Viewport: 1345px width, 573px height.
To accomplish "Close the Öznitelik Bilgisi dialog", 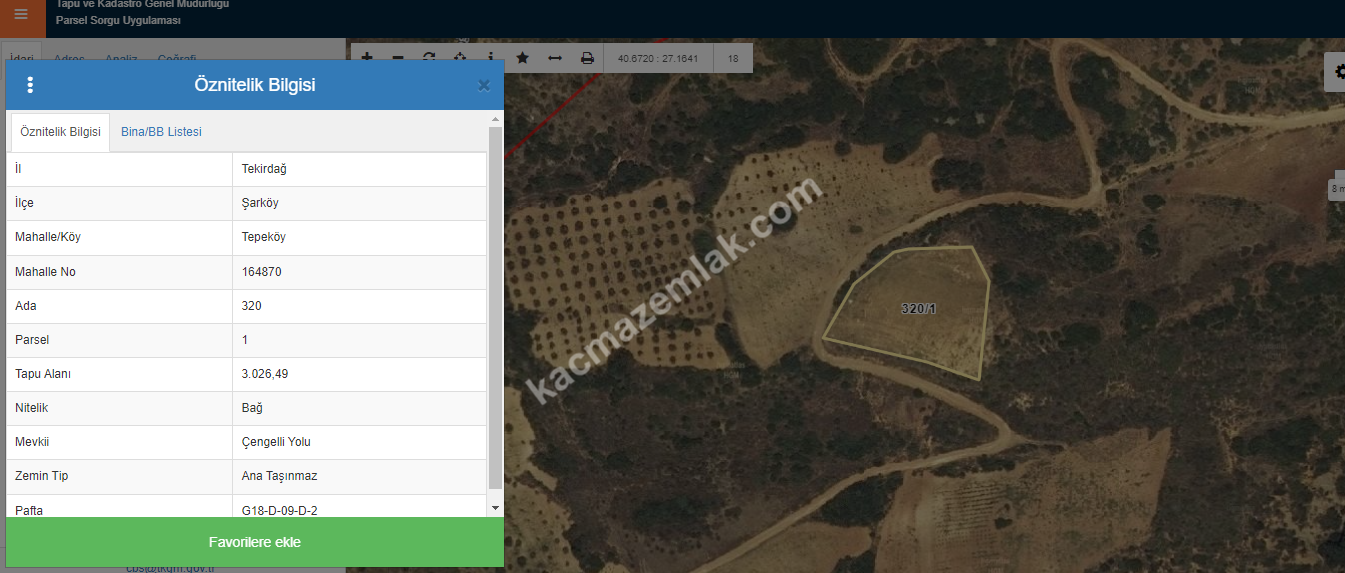I will coord(484,86).
